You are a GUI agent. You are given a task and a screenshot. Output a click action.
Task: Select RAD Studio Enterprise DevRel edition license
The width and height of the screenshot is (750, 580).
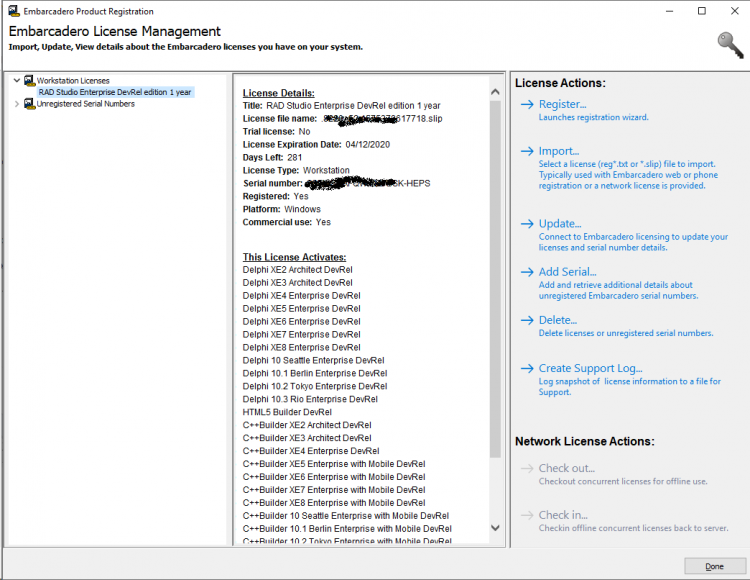coord(115,92)
